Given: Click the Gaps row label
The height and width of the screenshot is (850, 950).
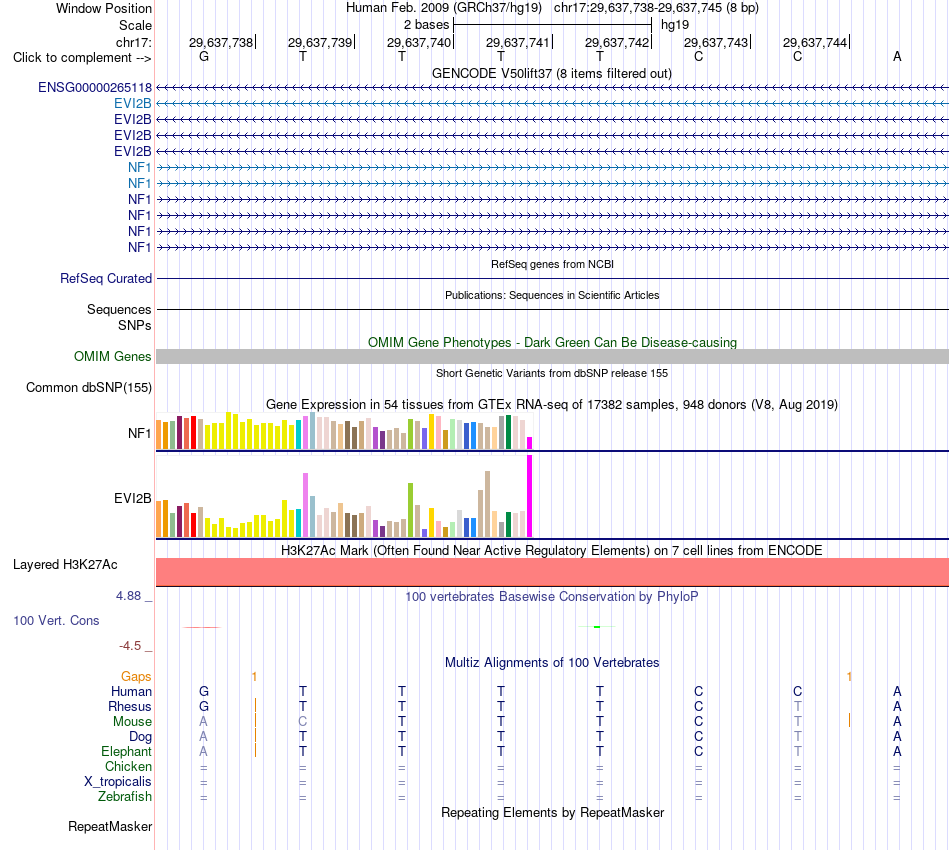Looking at the screenshot, I should pos(136,676).
